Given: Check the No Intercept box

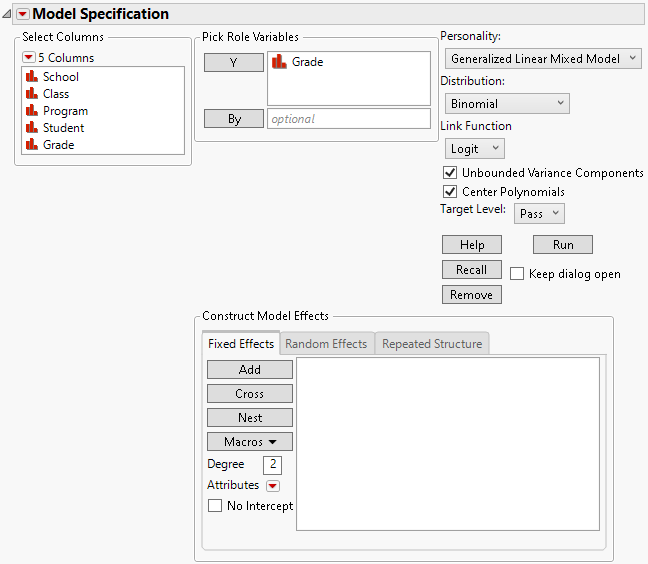Looking at the screenshot, I should (215, 506).
